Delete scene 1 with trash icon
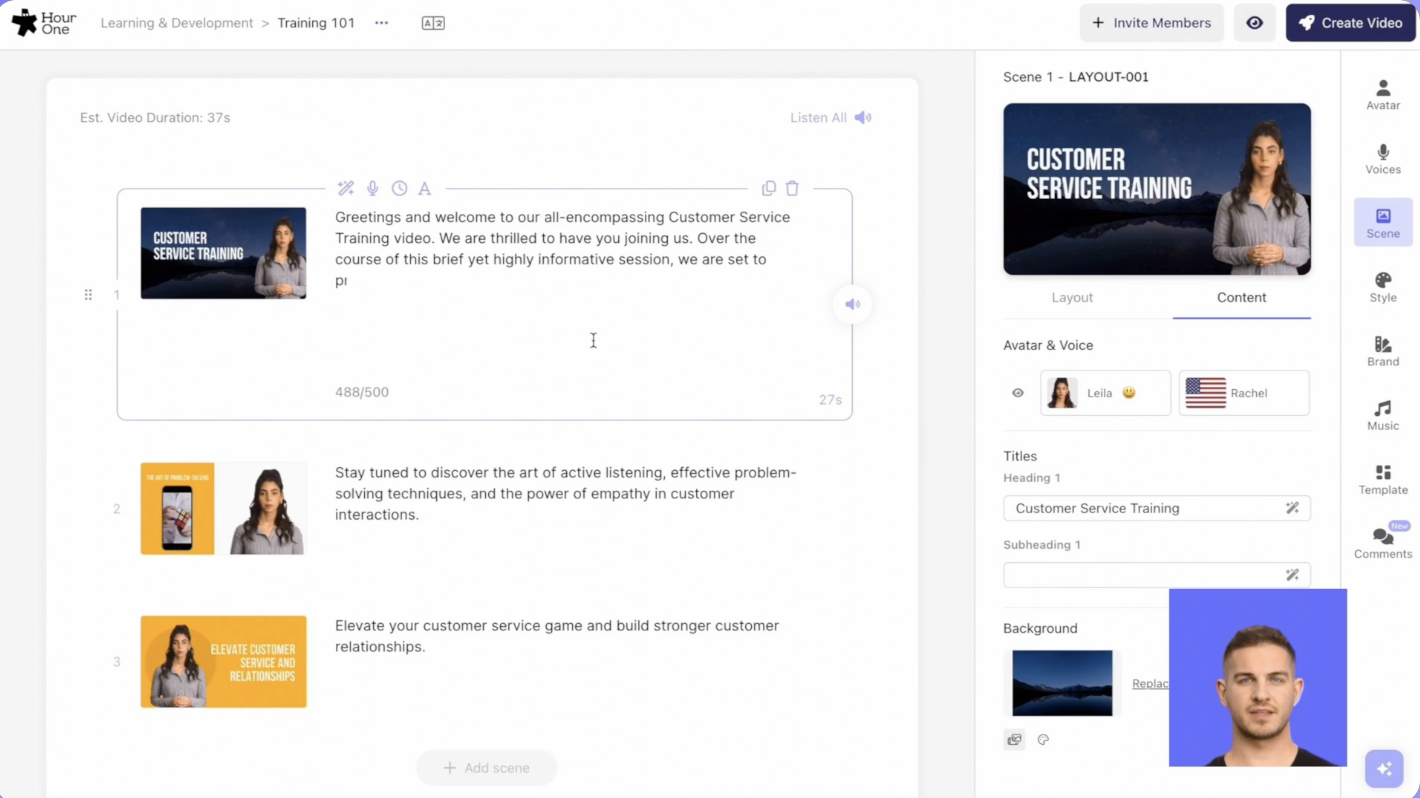The width and height of the screenshot is (1420, 798). pos(792,188)
